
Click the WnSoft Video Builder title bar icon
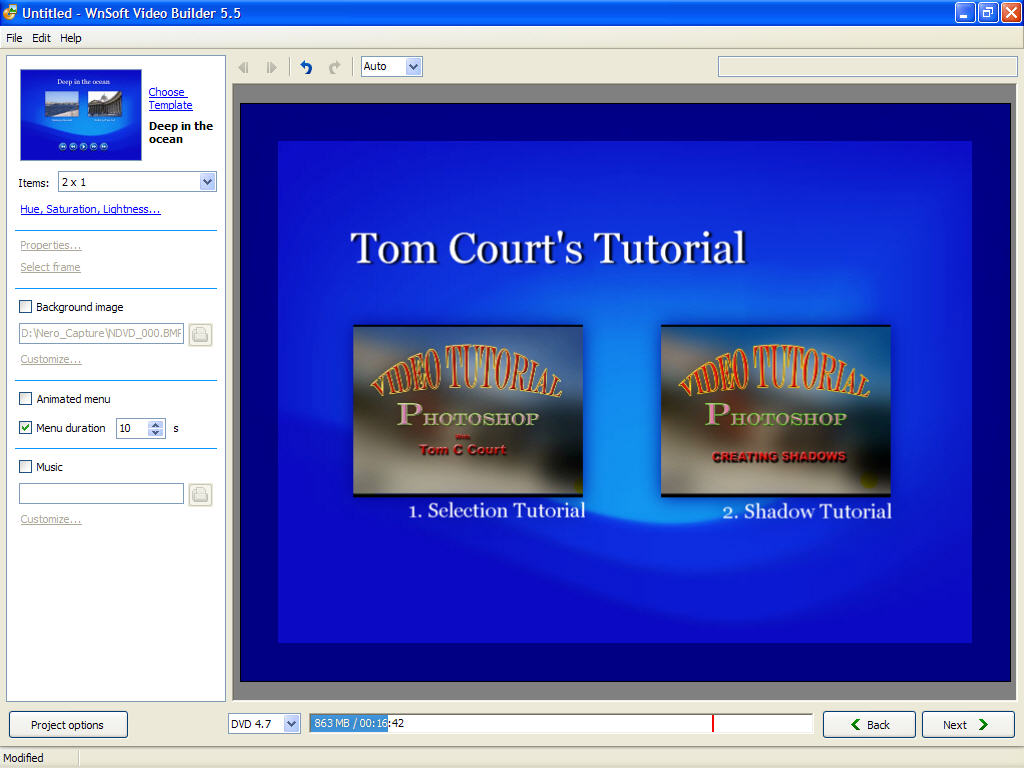10,12
